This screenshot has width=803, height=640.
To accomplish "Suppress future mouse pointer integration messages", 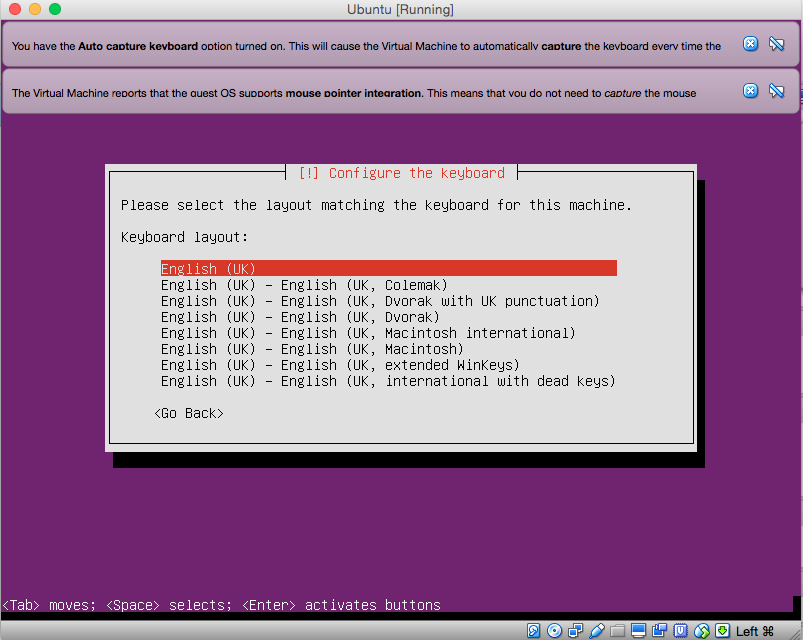I will pos(776,91).
